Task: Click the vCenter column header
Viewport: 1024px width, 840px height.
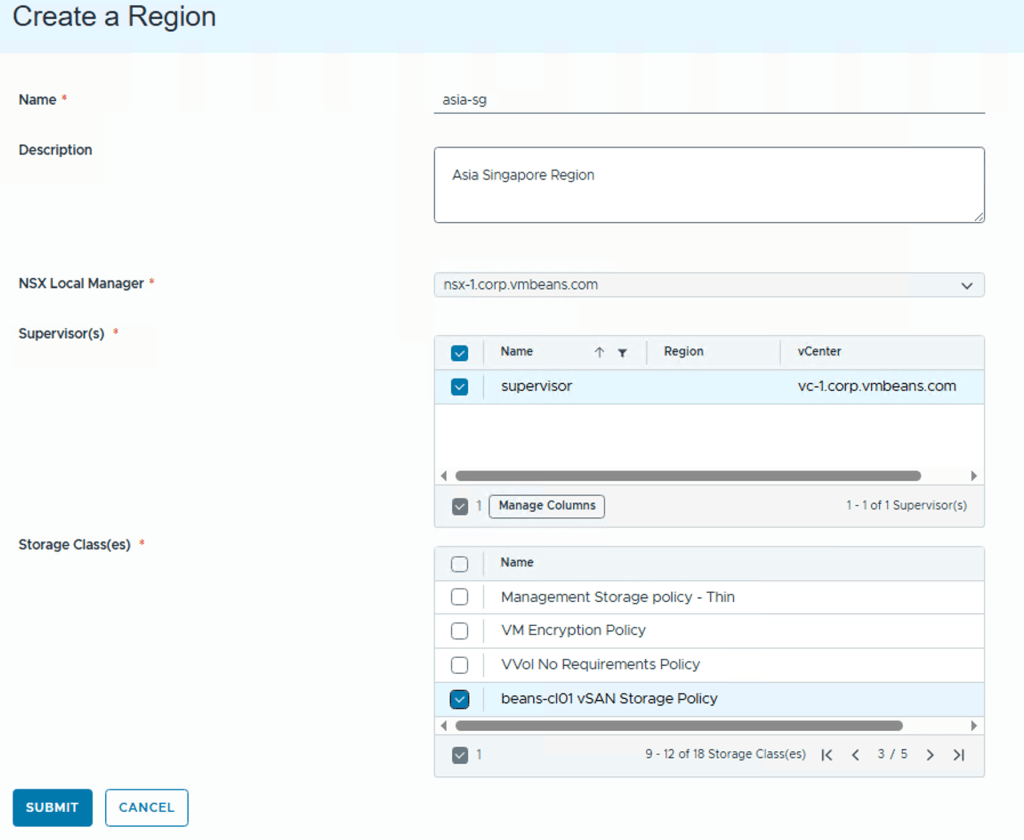Action: click(819, 352)
